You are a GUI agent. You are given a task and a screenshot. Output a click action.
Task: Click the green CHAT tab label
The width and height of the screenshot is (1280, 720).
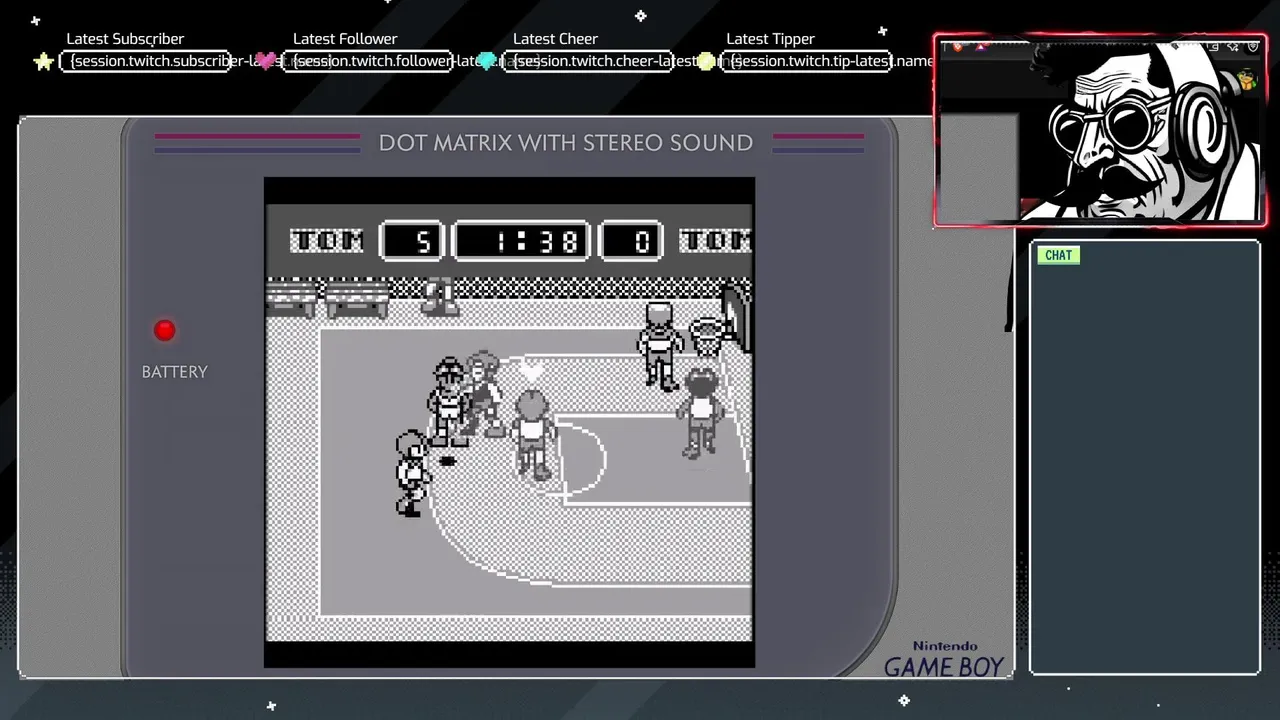(x=1058, y=255)
